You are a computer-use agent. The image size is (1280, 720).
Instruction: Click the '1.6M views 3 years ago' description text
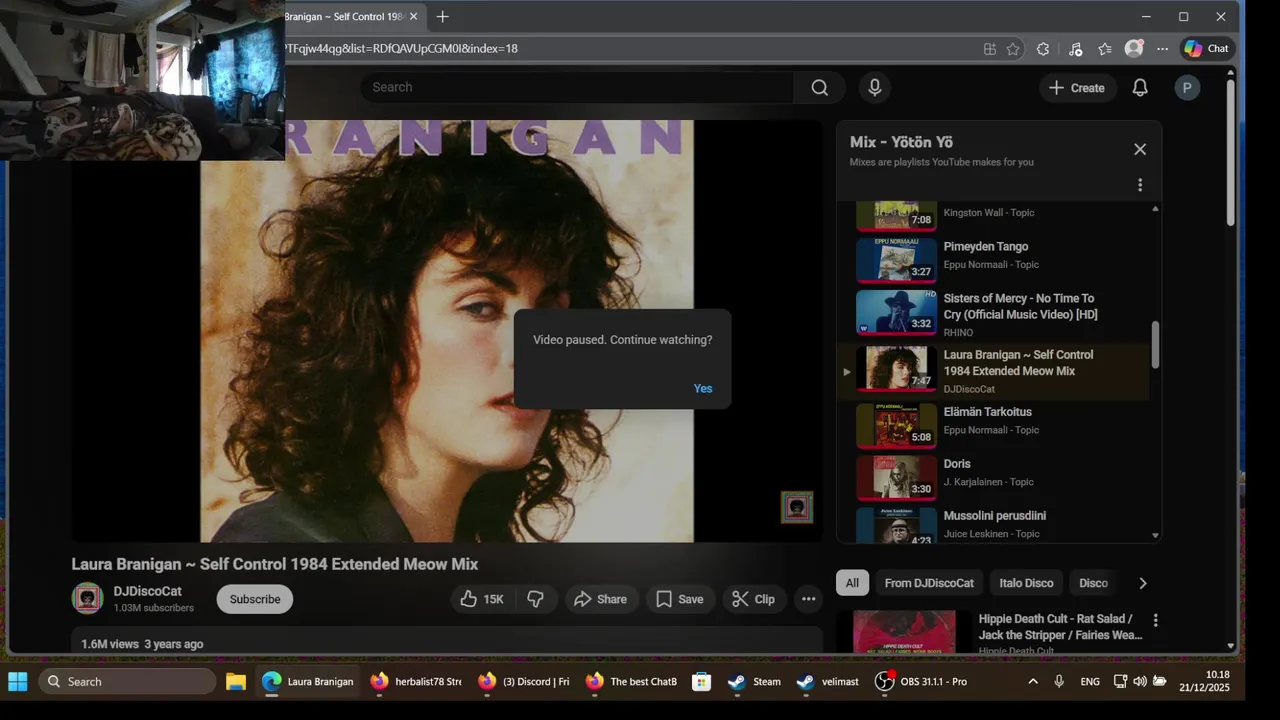click(x=142, y=644)
